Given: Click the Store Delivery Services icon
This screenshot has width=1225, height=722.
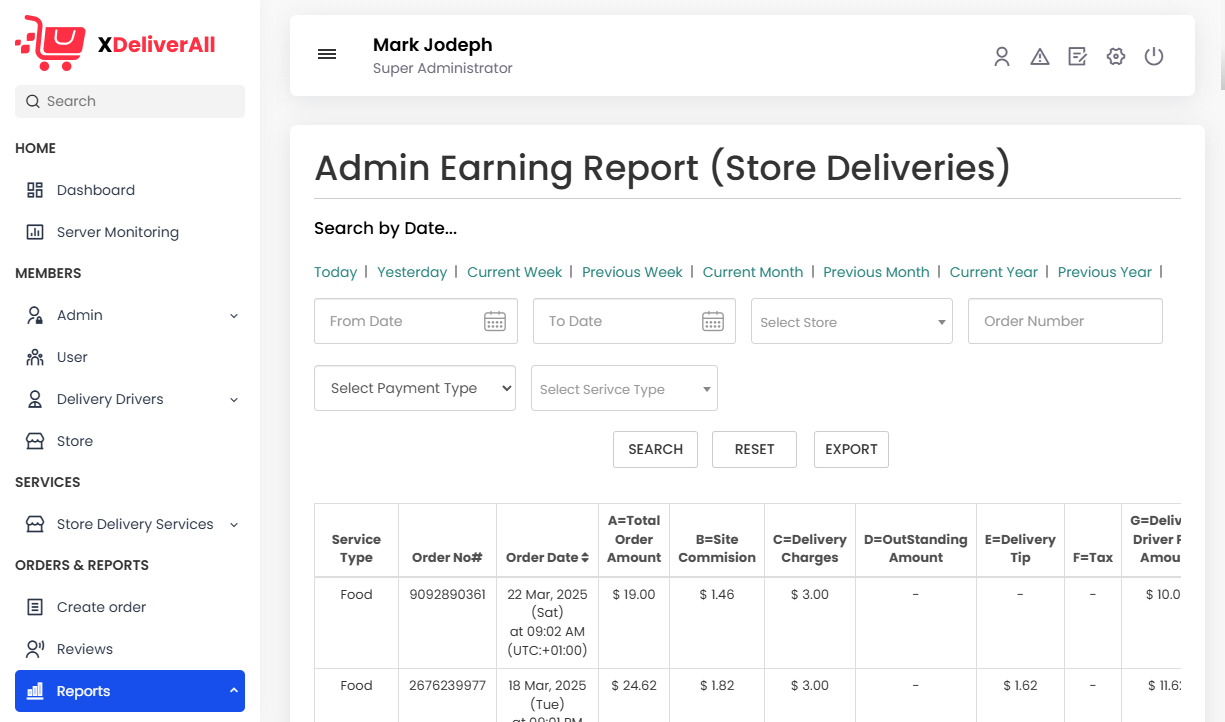Looking at the screenshot, I should pos(35,524).
